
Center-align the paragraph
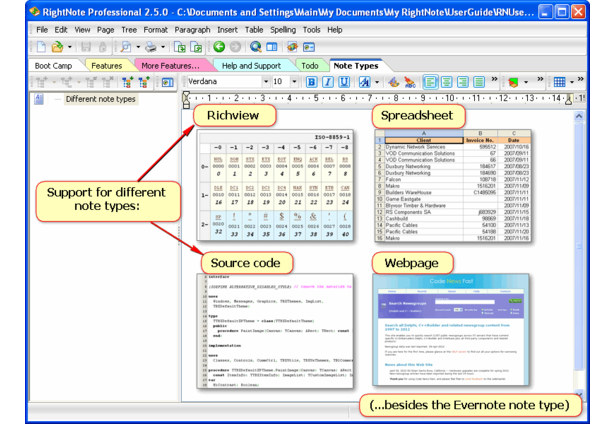[x=446, y=82]
